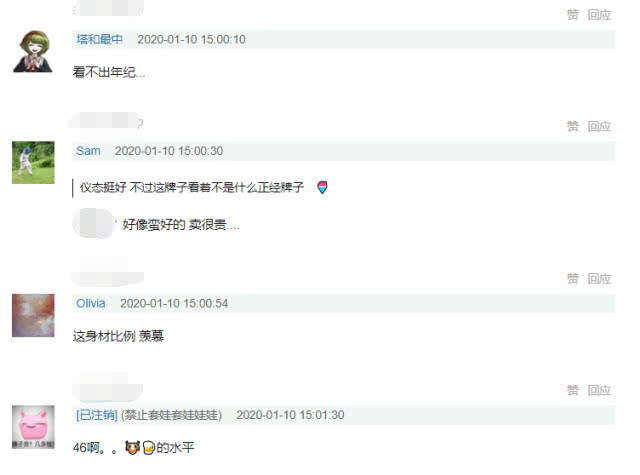Open 塔和最中's user profile link
Viewport: 640px width, 475px height.
click(x=100, y=39)
